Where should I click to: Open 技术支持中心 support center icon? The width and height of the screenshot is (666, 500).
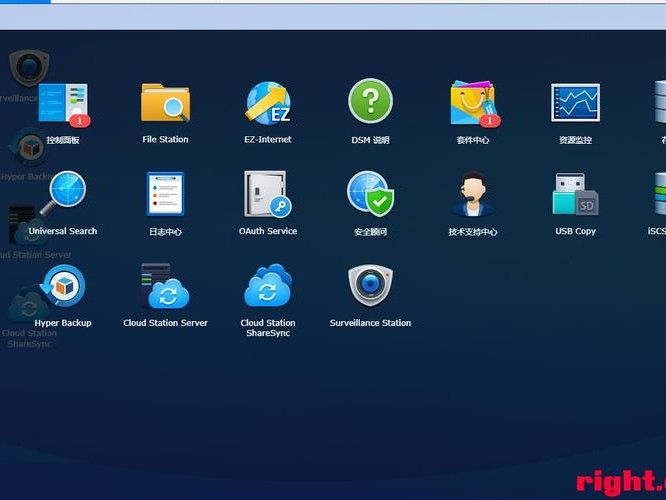click(473, 194)
